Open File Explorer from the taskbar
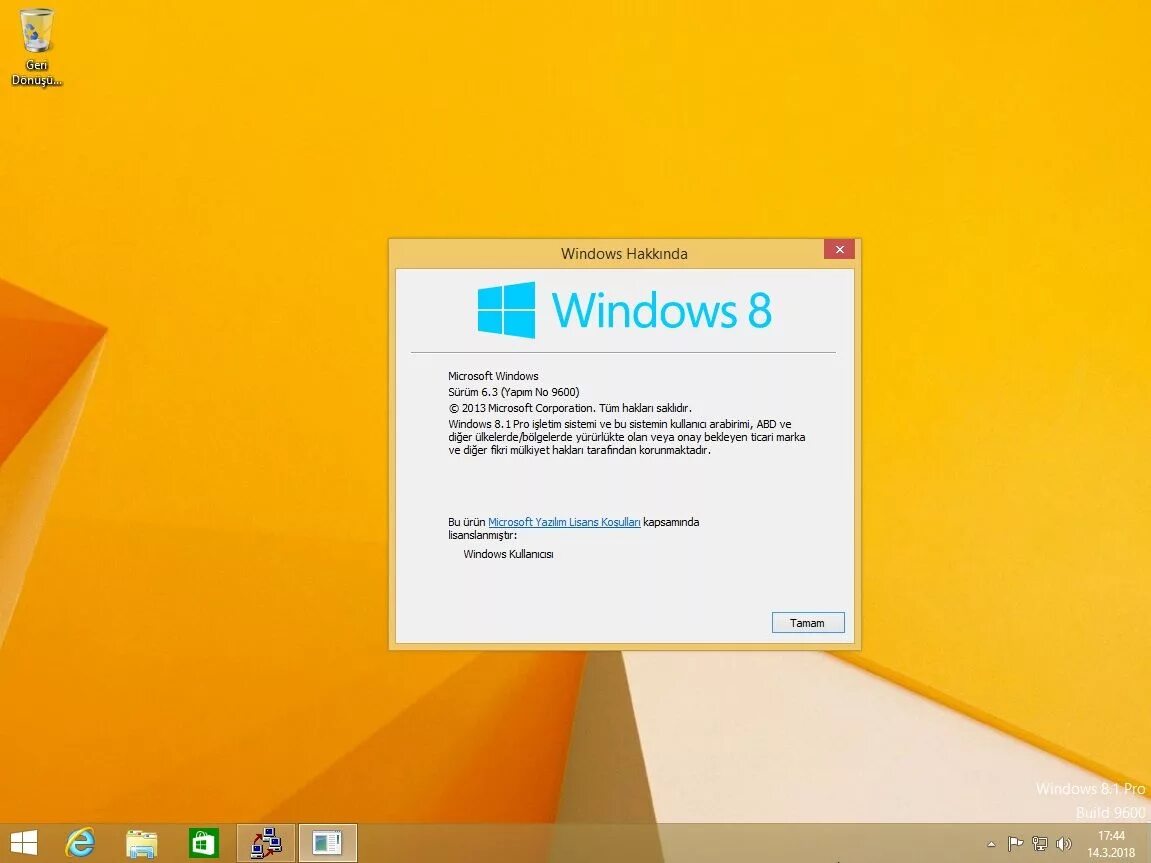 (x=142, y=843)
